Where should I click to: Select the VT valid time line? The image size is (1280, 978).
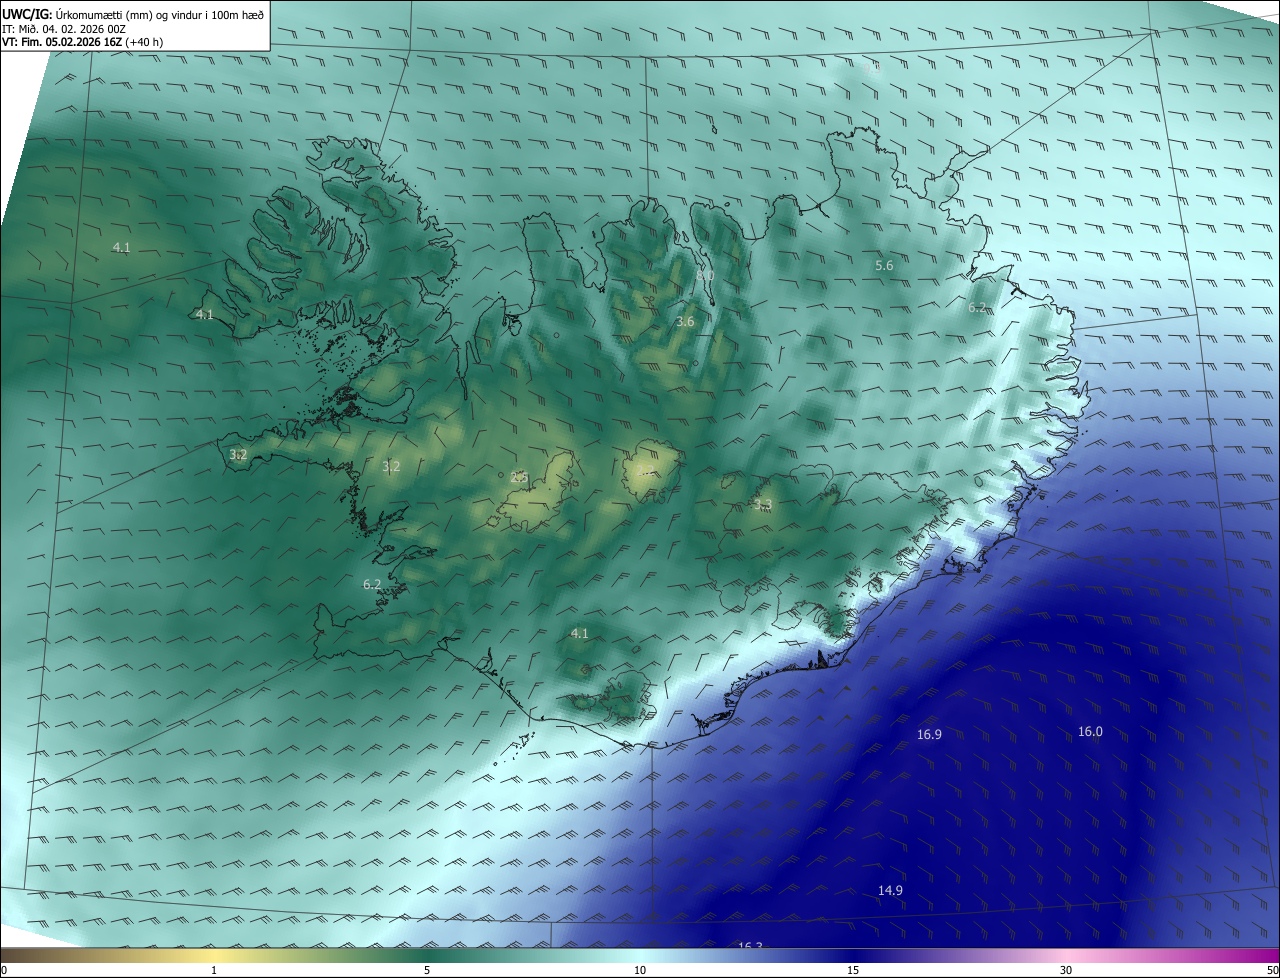tap(84, 43)
